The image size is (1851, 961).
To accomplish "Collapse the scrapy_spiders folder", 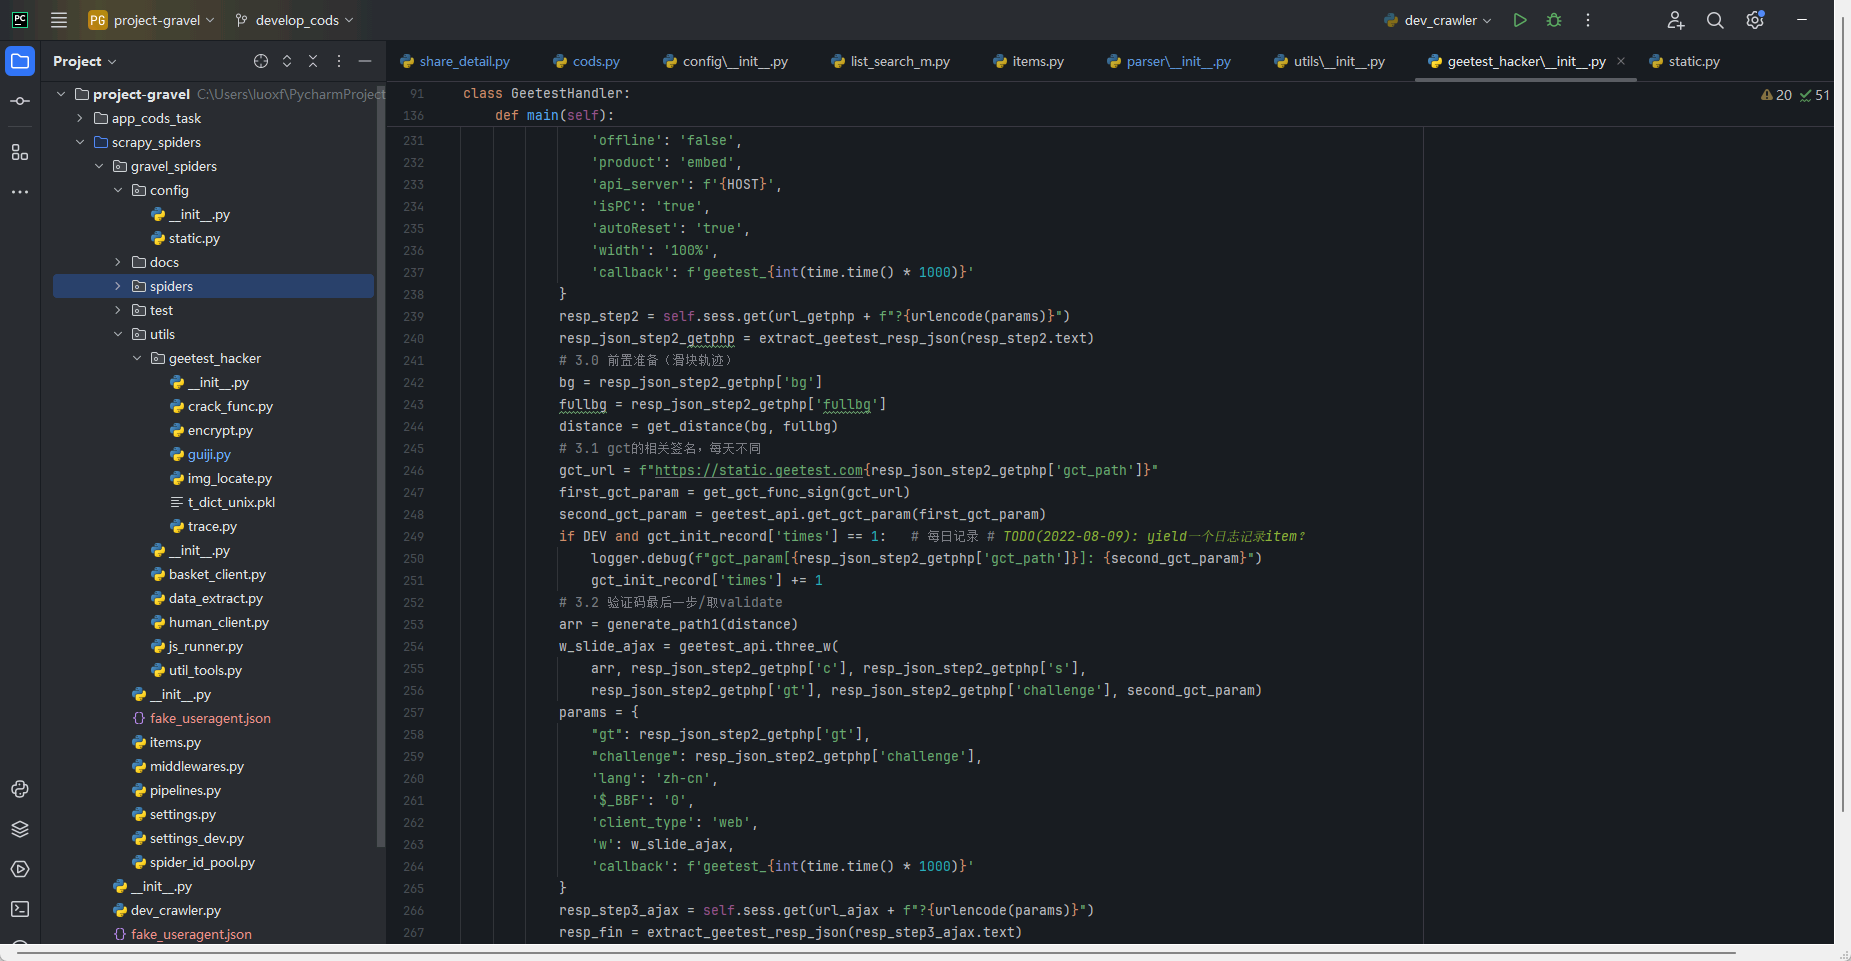I will click(x=80, y=142).
